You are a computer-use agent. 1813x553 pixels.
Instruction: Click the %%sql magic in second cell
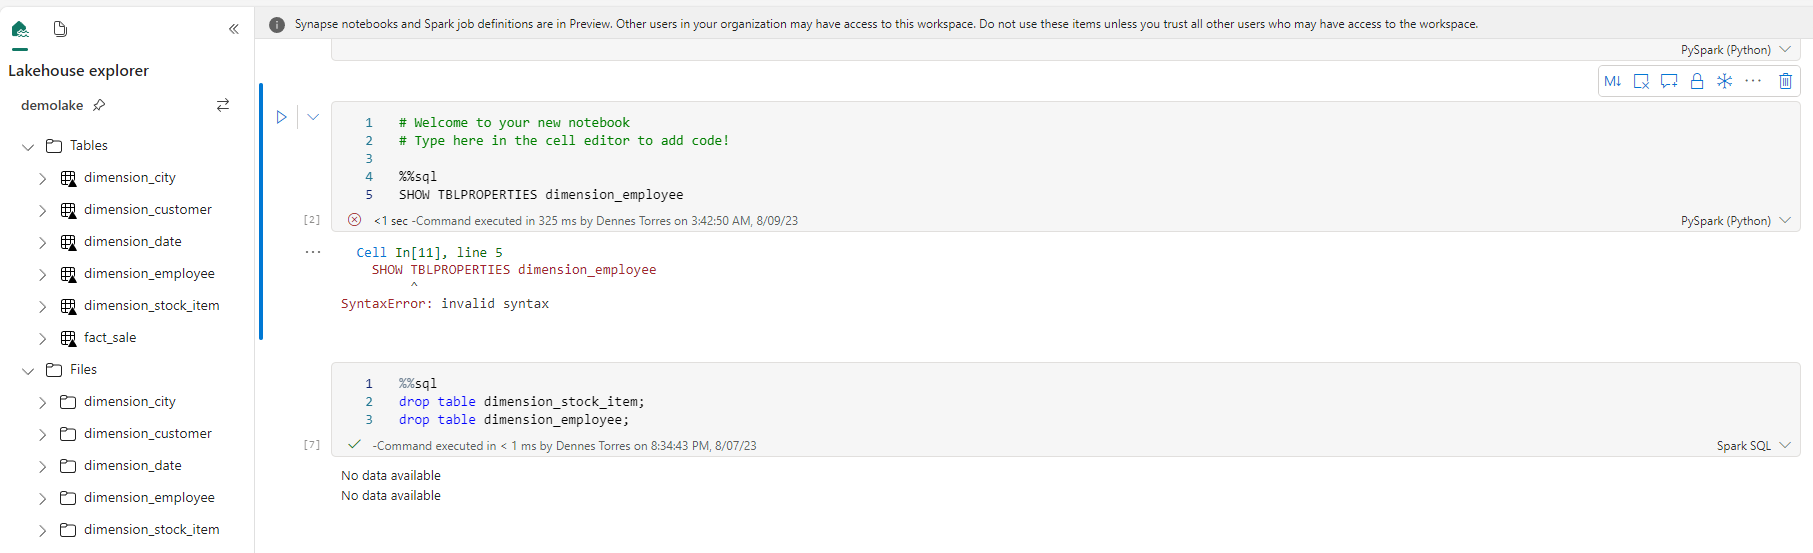point(418,384)
